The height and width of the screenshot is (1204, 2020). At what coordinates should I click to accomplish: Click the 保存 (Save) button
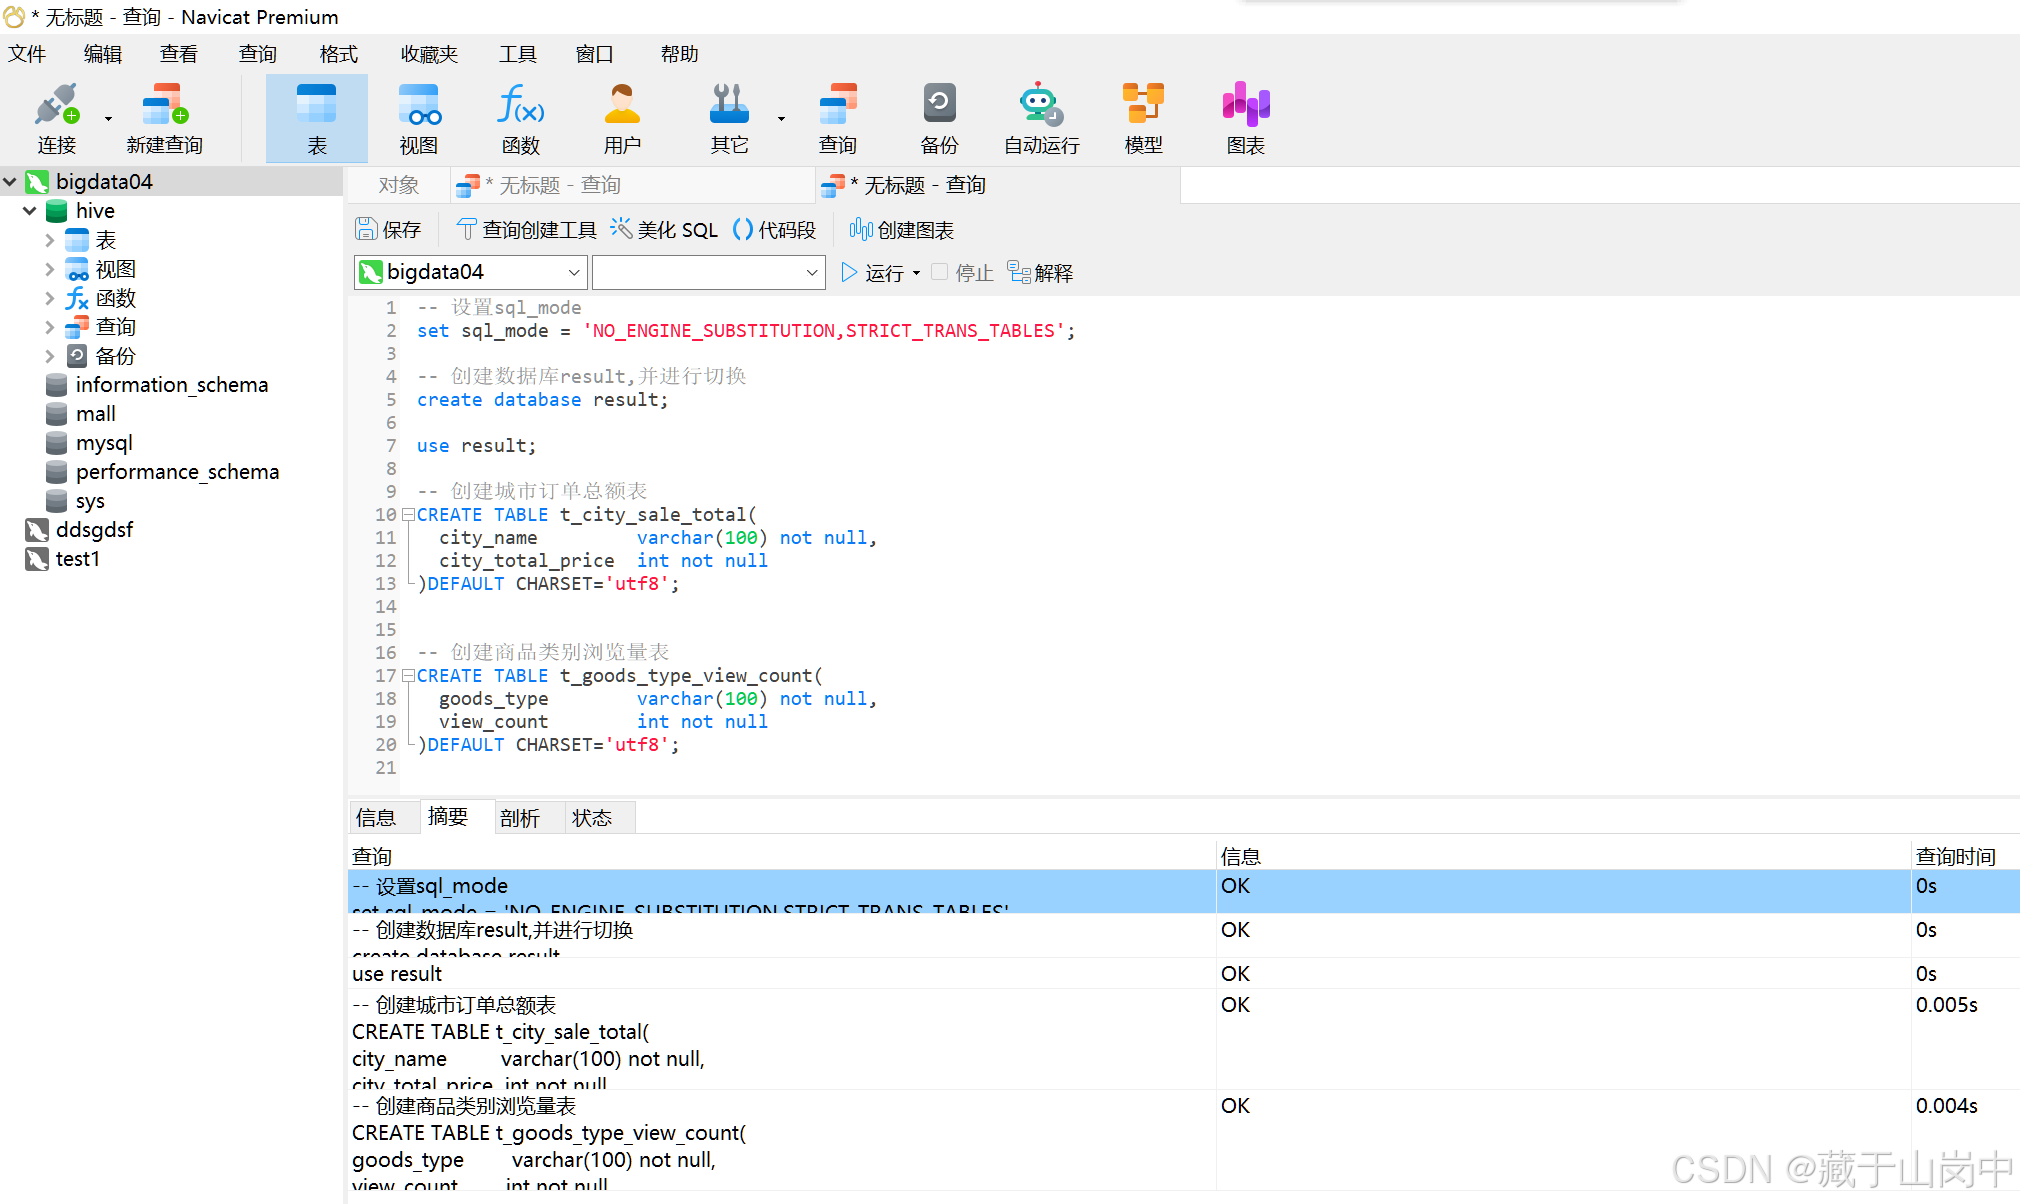(x=385, y=228)
